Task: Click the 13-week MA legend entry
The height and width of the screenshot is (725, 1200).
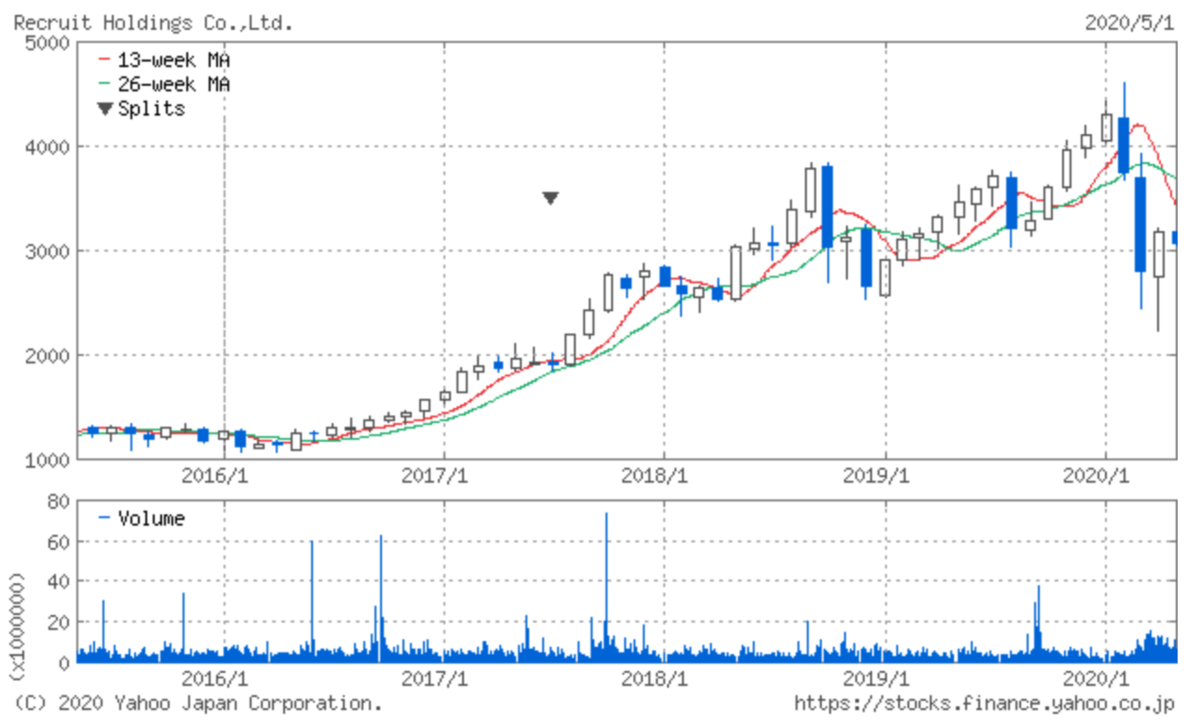Action: point(163,60)
